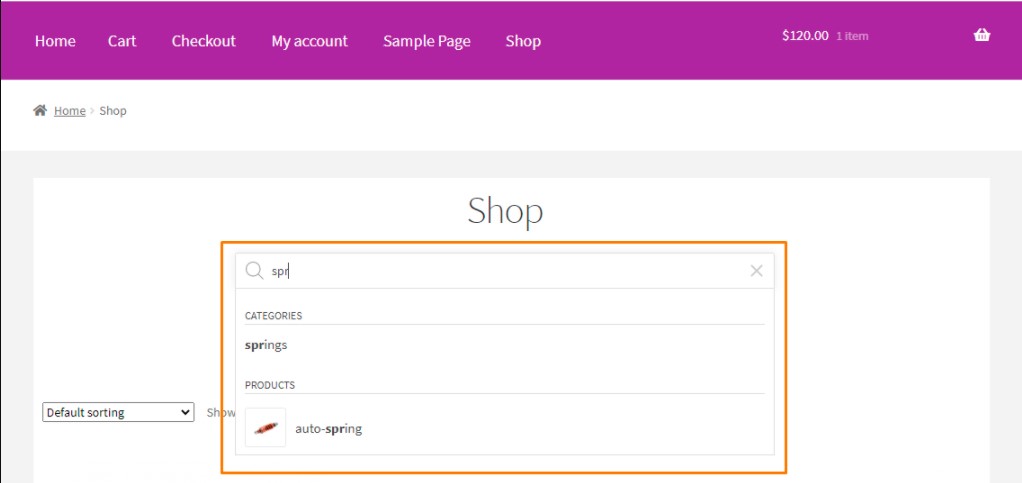Select Shop in the purple navigation bar
1022x483 pixels.
(523, 41)
